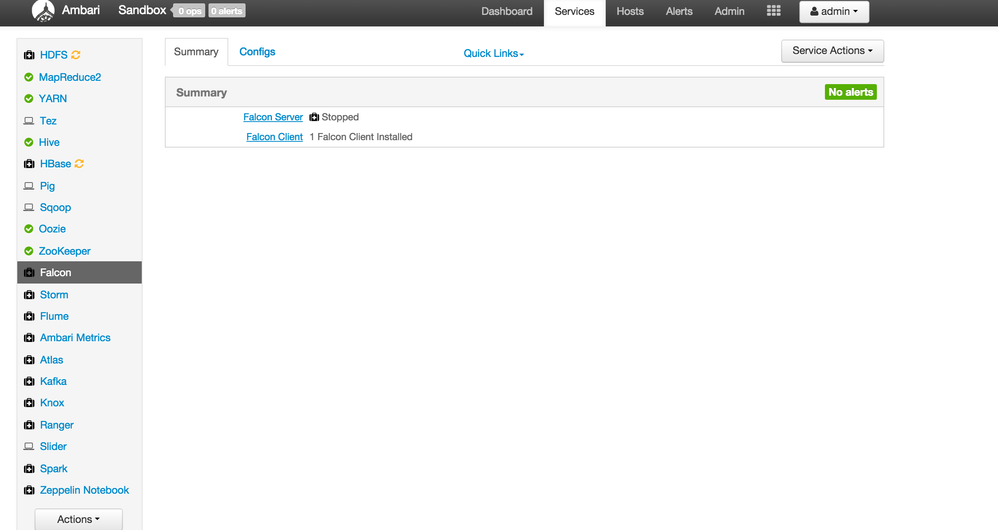
Task: Select the Kafka service
Action: click(x=53, y=381)
